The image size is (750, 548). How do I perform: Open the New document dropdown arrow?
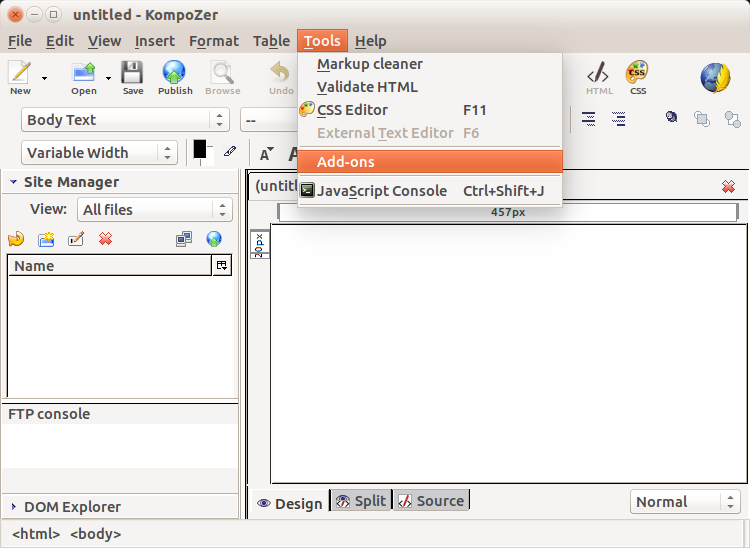44,78
